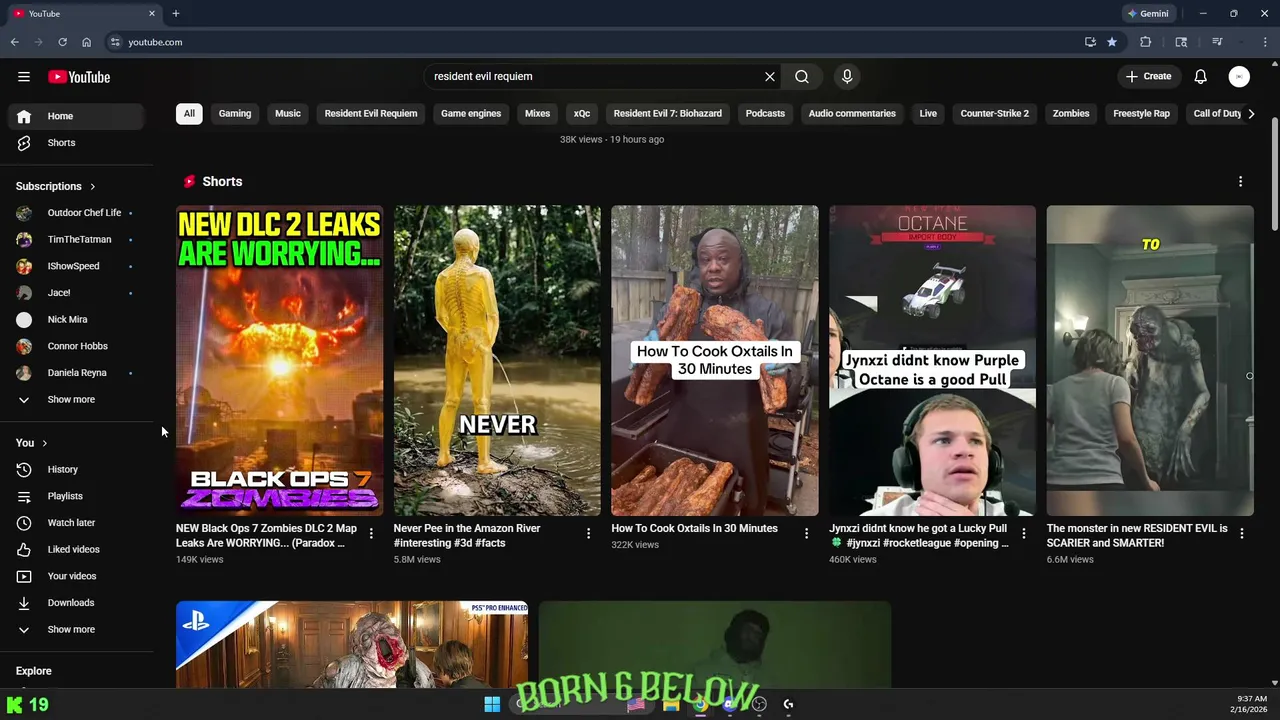Clear the search query with the X
This screenshot has height=720, width=1280.
click(770, 76)
